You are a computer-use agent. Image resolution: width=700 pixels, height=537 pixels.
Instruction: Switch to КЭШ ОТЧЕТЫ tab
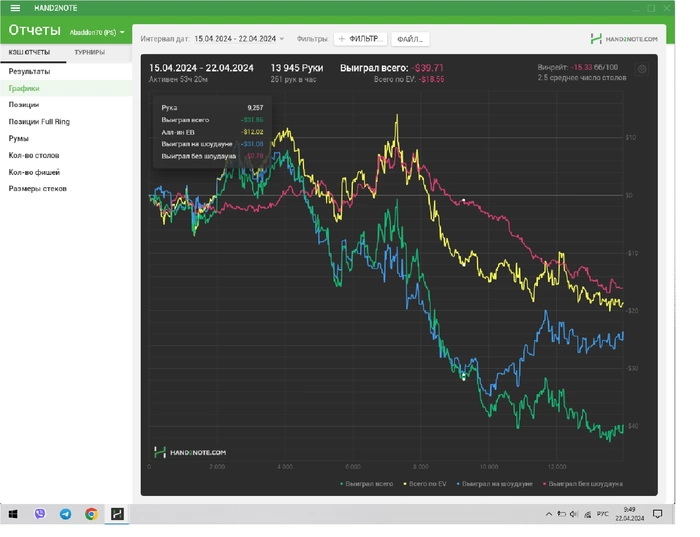point(29,52)
